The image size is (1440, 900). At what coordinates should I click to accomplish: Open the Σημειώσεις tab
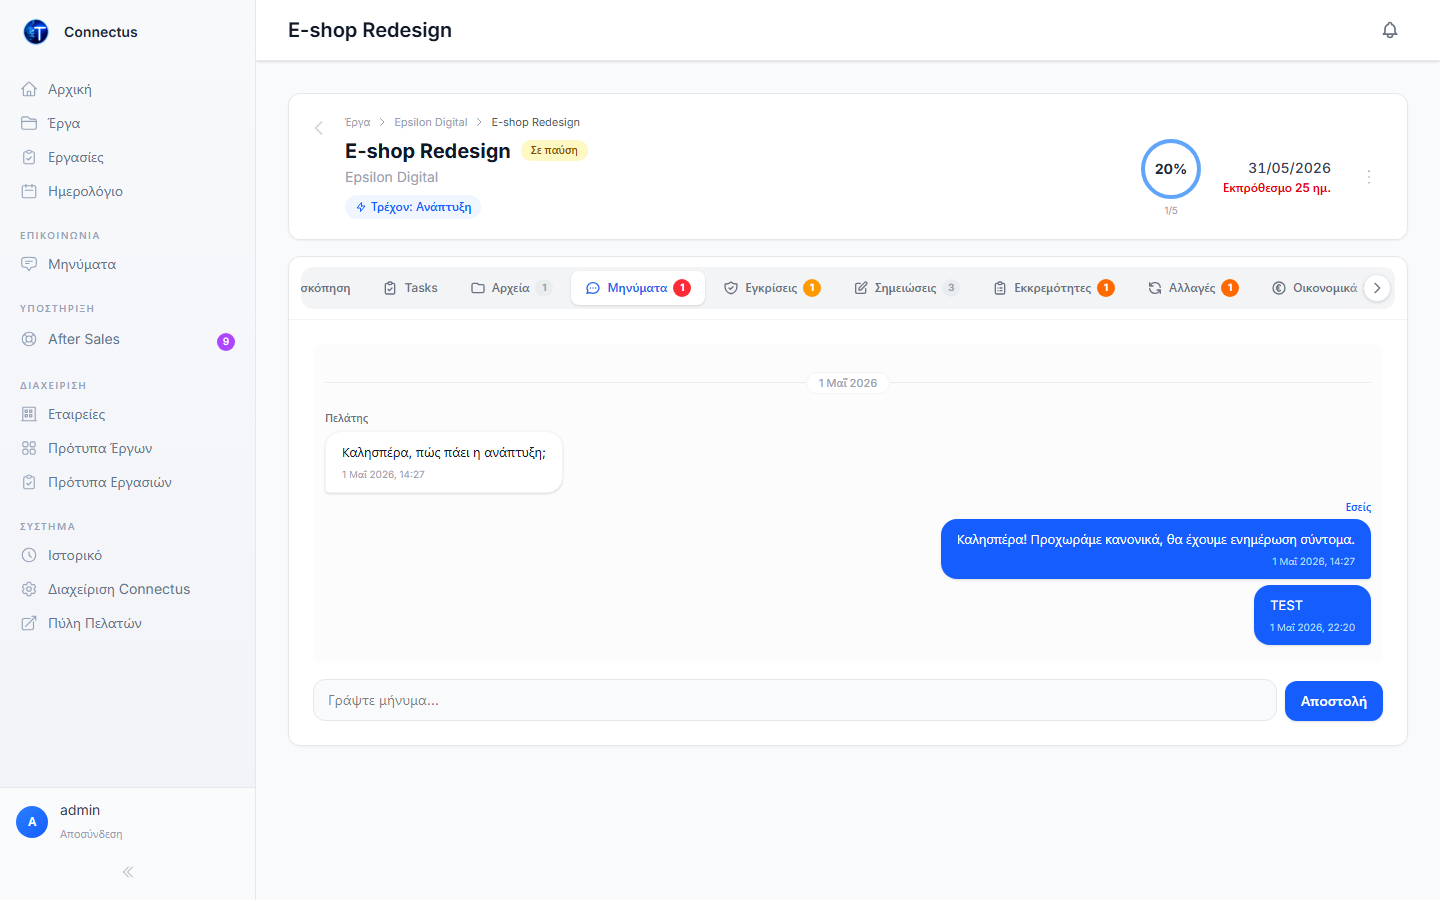point(907,288)
